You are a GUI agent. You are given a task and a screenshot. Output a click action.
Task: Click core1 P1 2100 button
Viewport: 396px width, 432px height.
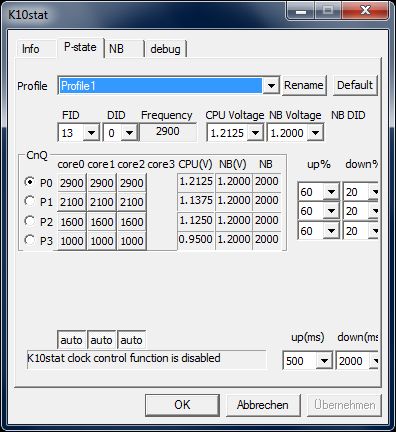coord(102,202)
